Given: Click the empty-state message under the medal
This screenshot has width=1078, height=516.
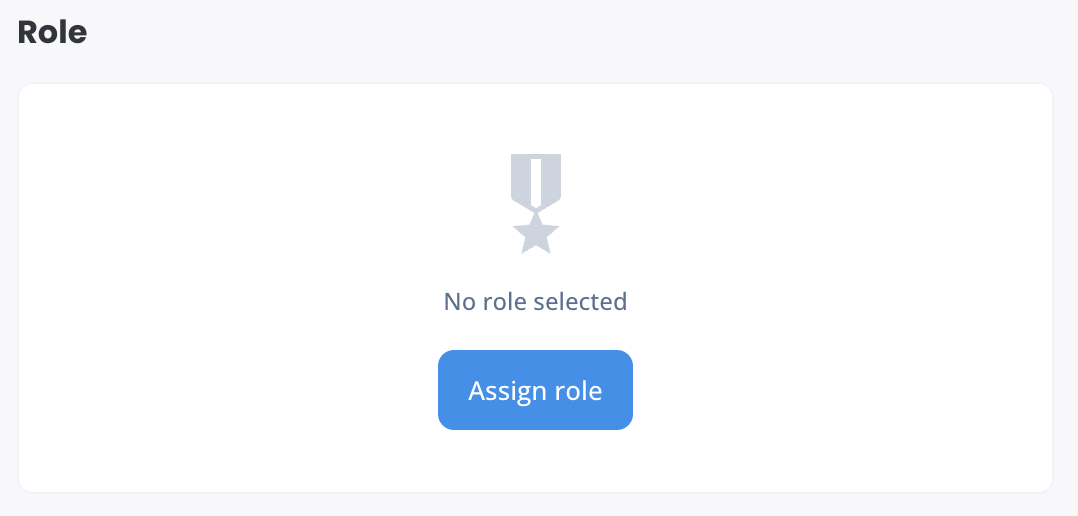Looking at the screenshot, I should pos(535,302).
